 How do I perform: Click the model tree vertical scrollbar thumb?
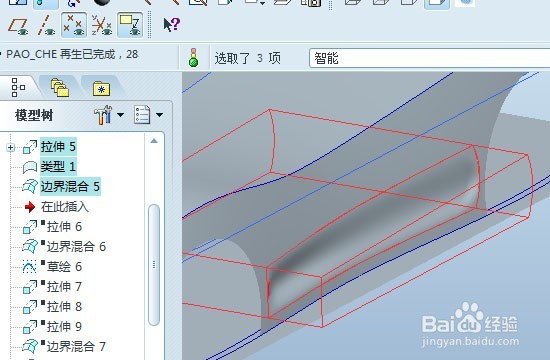tap(154, 265)
